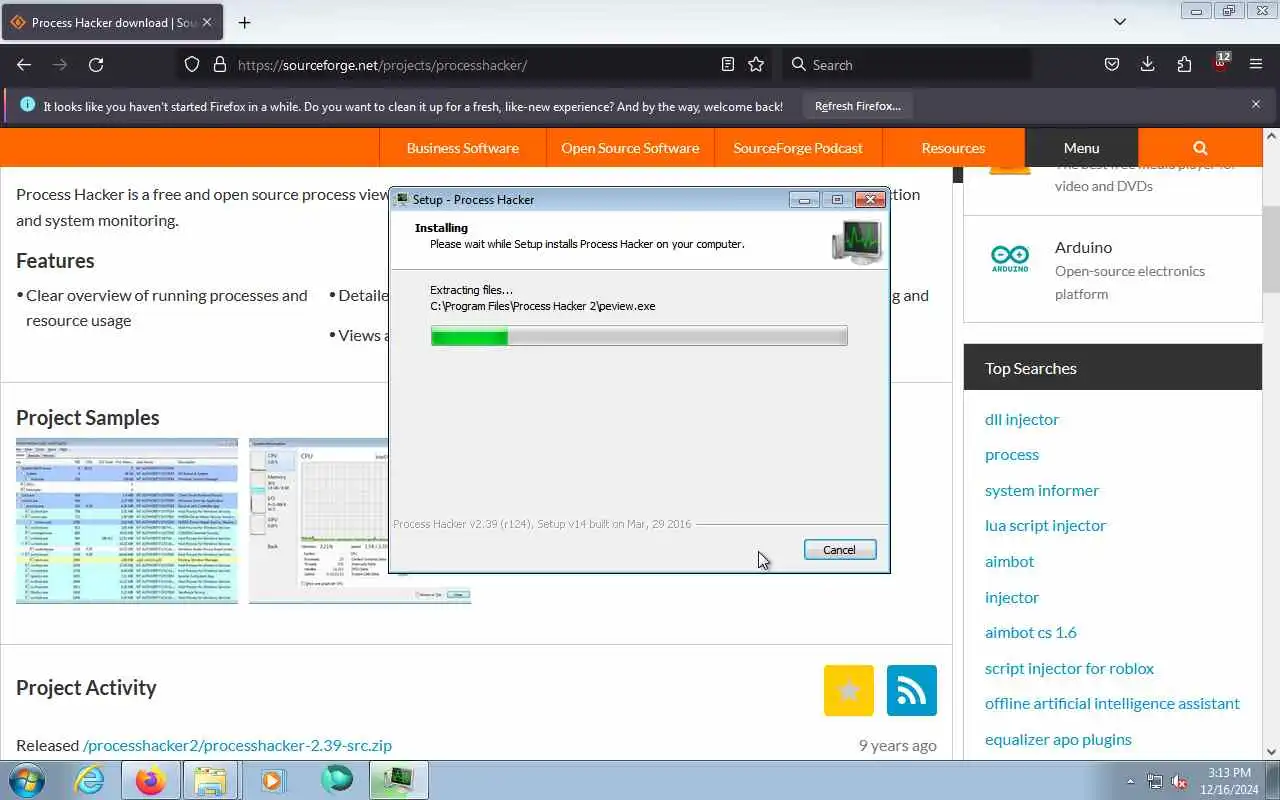Click the blue RSS feed icon
1280x800 pixels.
click(912, 690)
